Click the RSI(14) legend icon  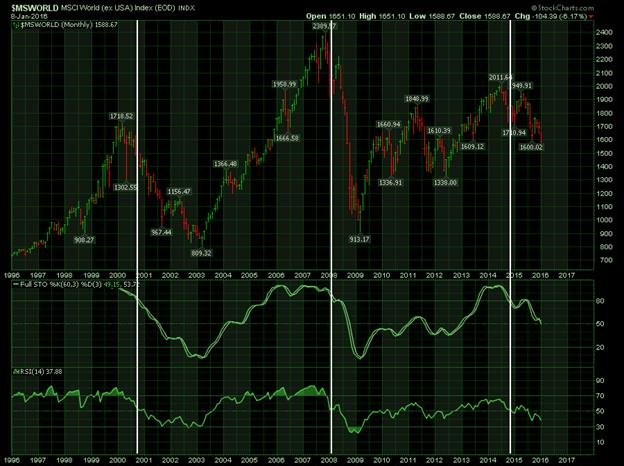coord(16,371)
